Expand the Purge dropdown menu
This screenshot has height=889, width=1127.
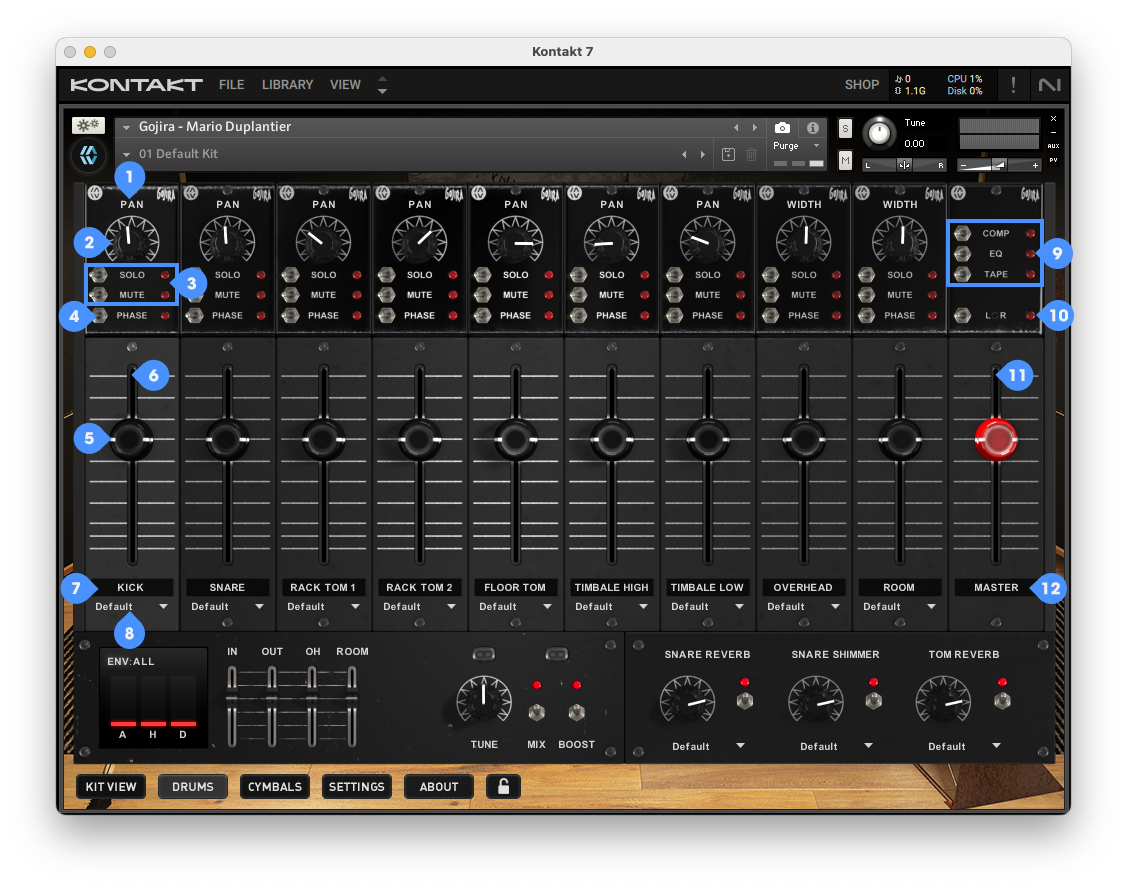(x=797, y=146)
